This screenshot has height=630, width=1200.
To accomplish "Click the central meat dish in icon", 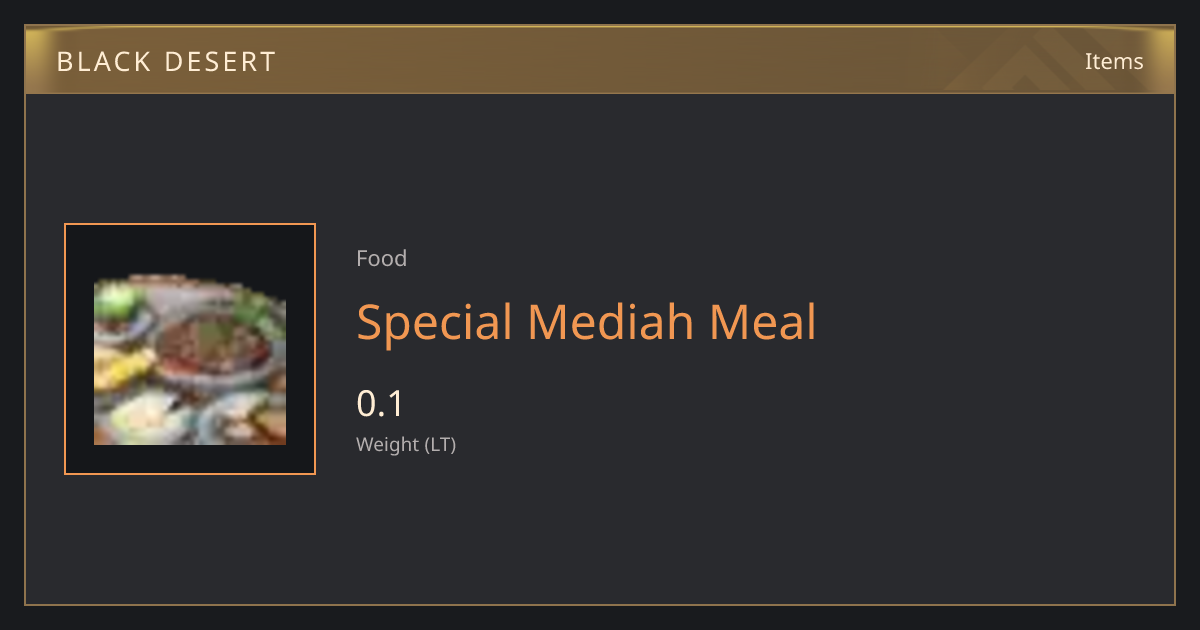I will (214, 346).
